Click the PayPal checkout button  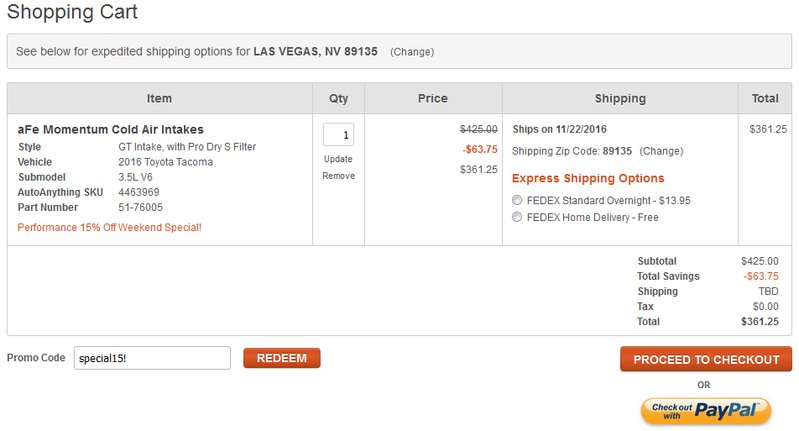point(706,411)
